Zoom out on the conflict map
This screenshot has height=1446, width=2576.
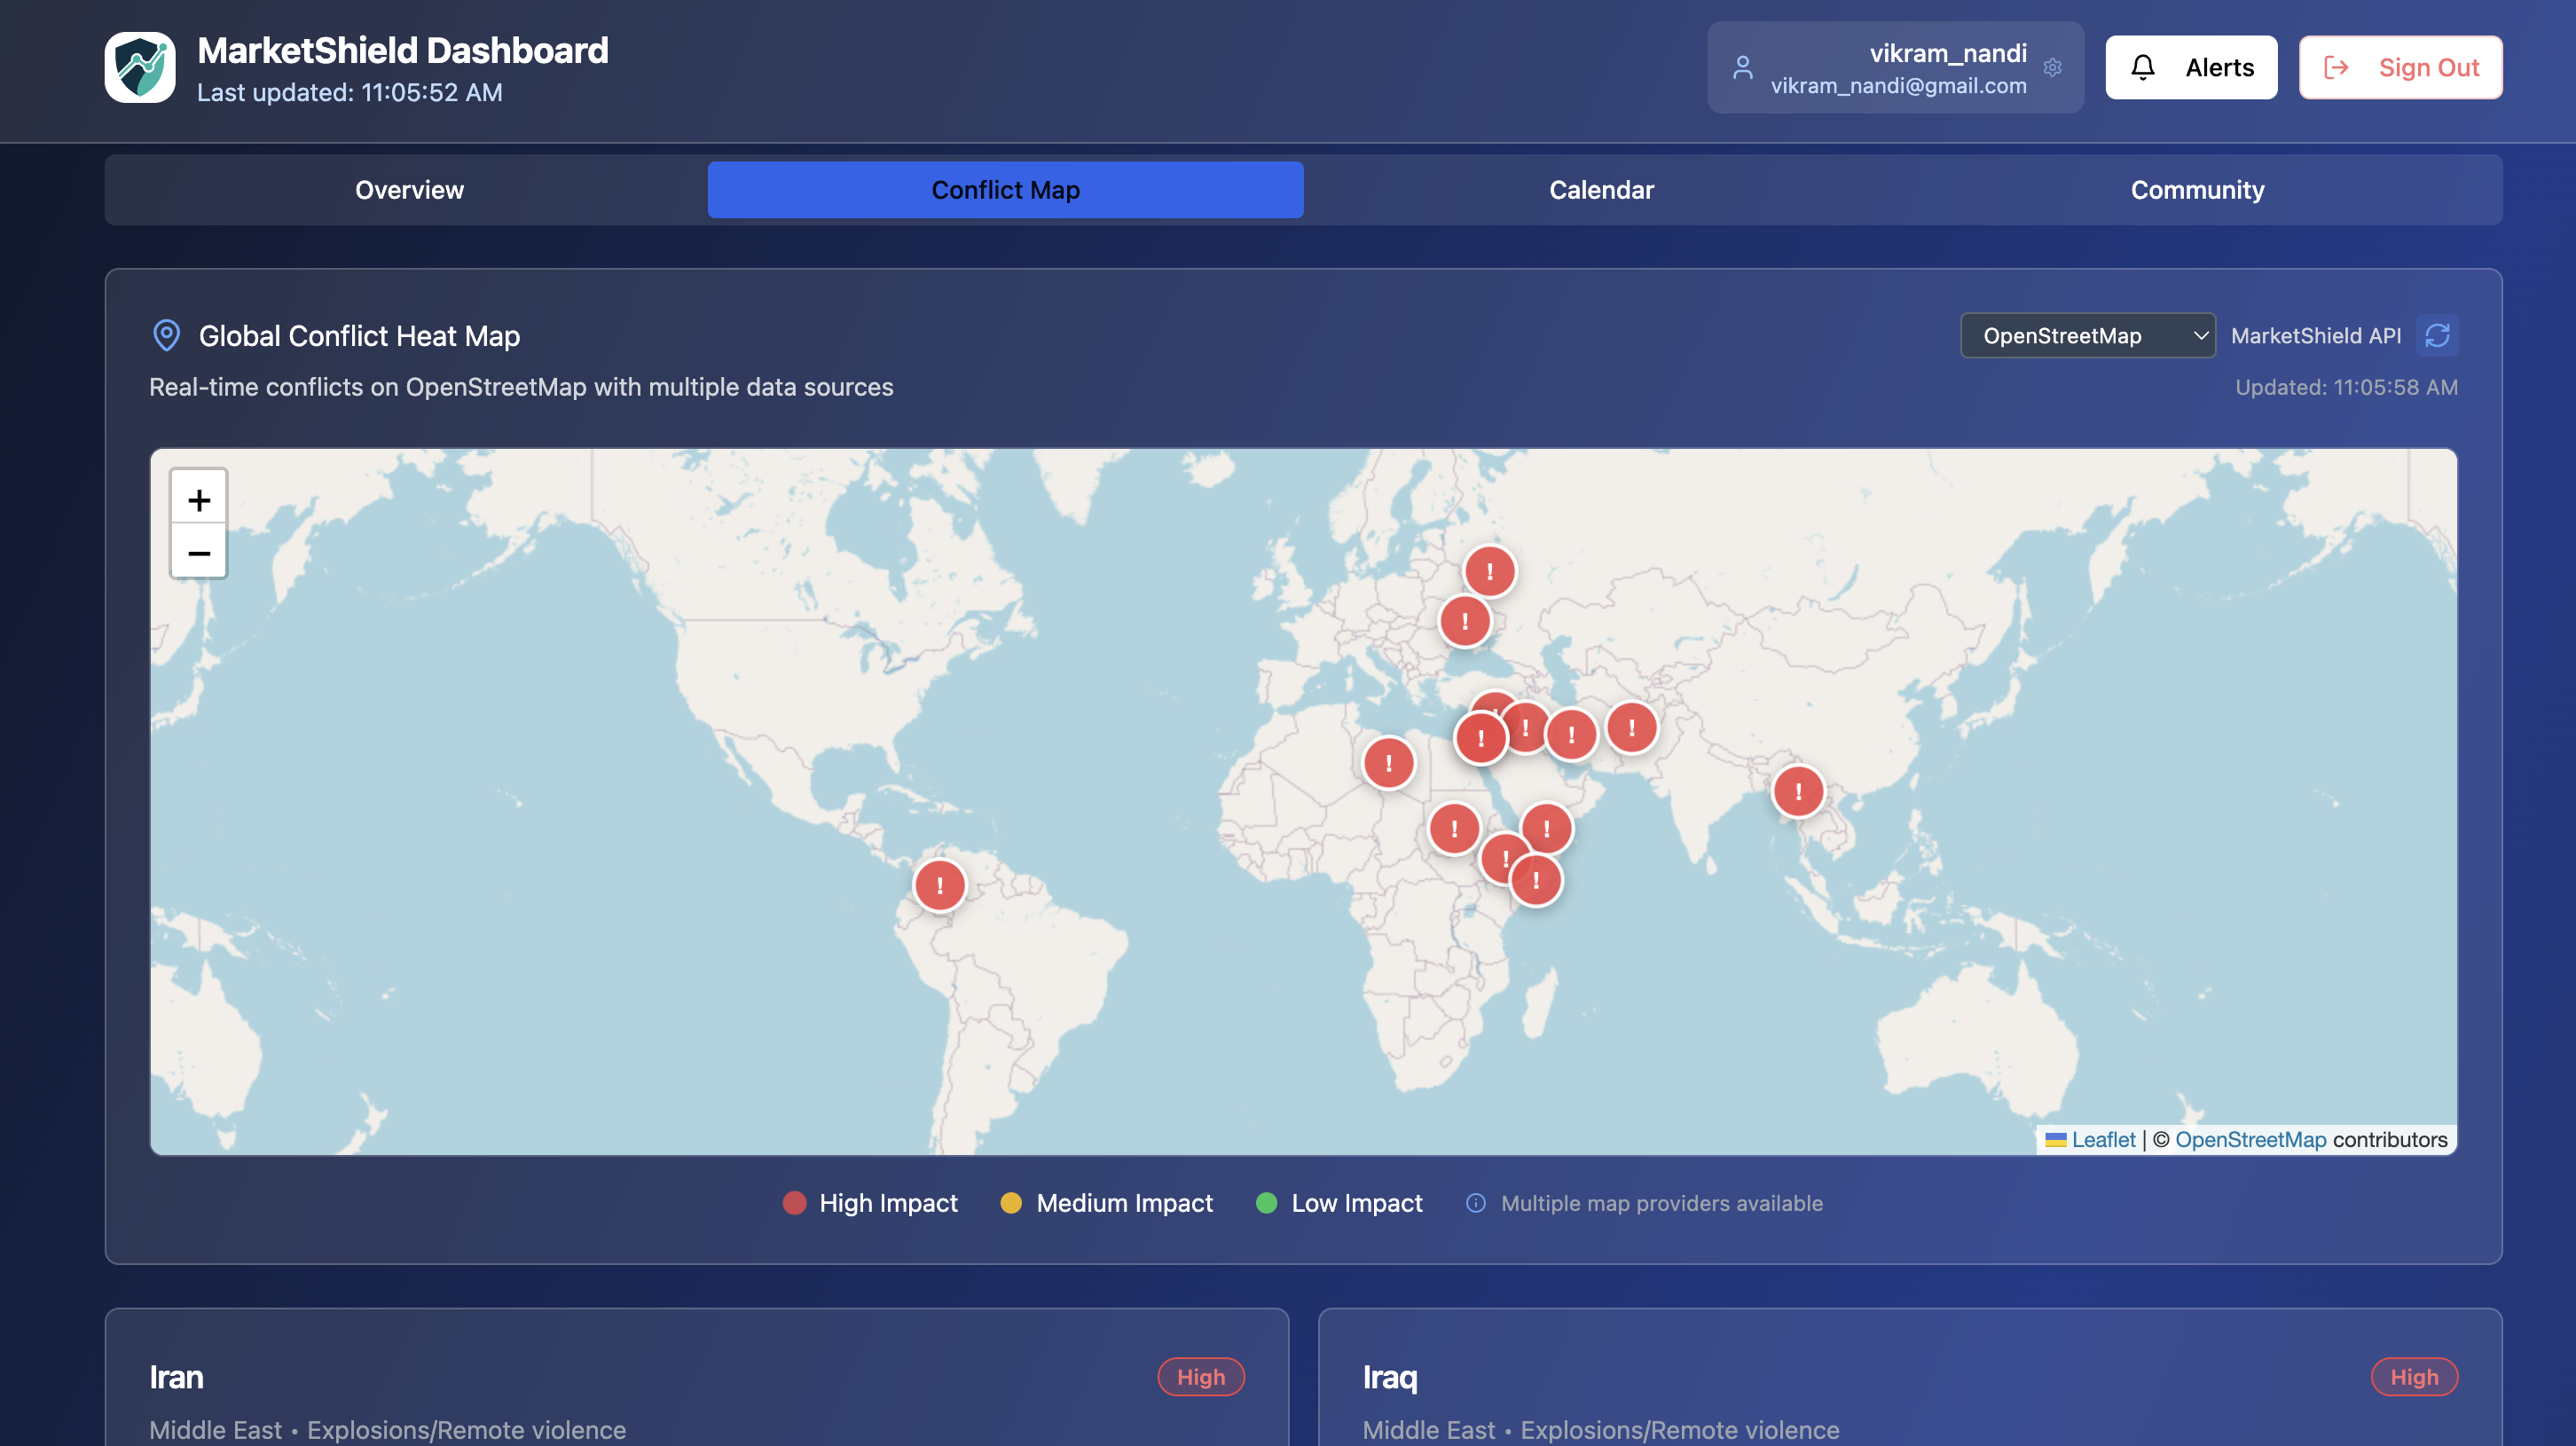click(199, 553)
